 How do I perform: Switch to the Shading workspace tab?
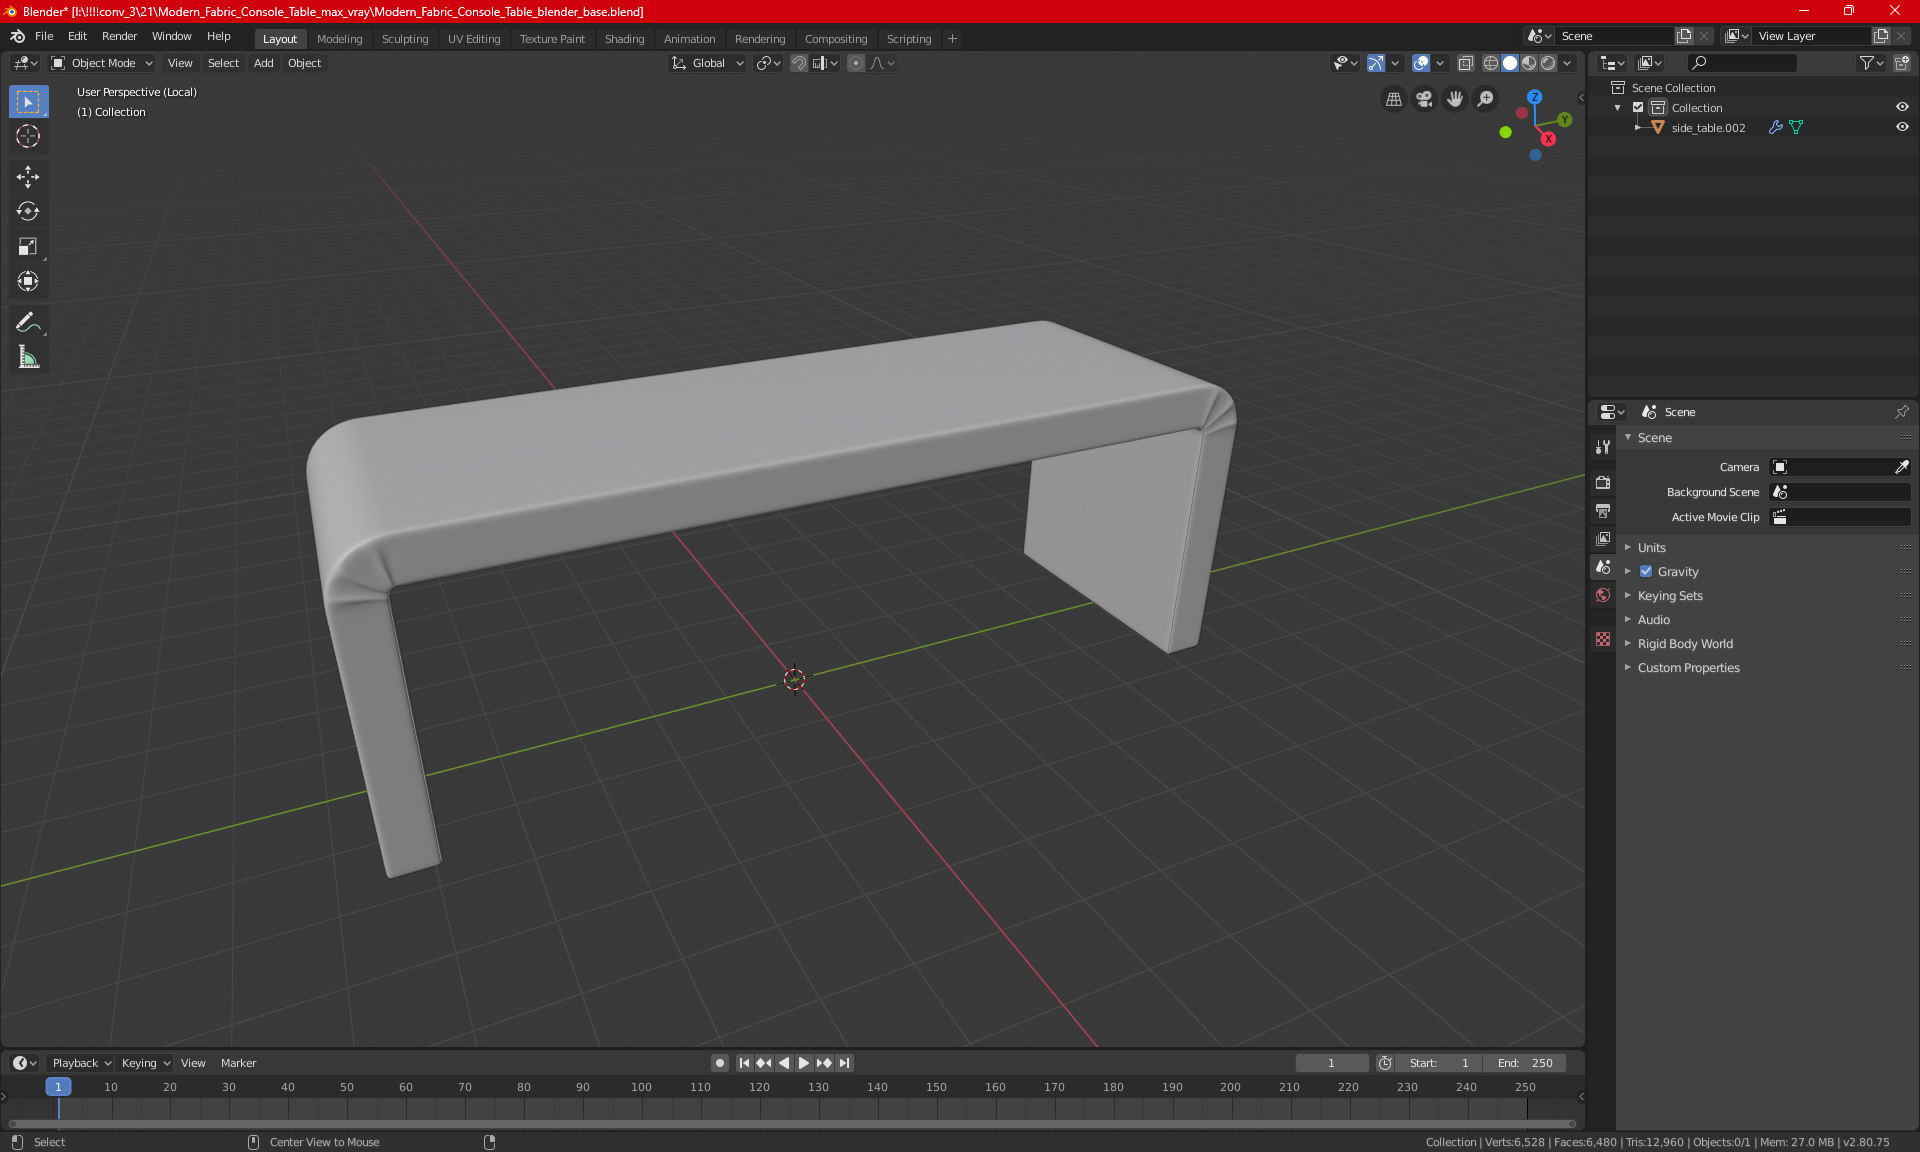coord(624,39)
